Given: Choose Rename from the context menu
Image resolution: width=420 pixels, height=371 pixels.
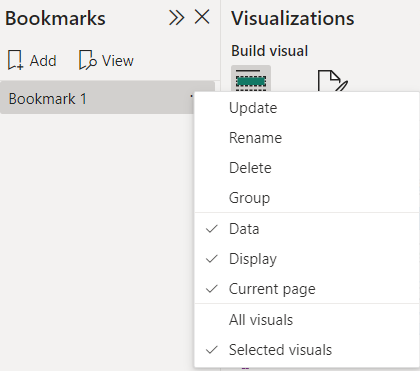Looking at the screenshot, I should (307, 138).
